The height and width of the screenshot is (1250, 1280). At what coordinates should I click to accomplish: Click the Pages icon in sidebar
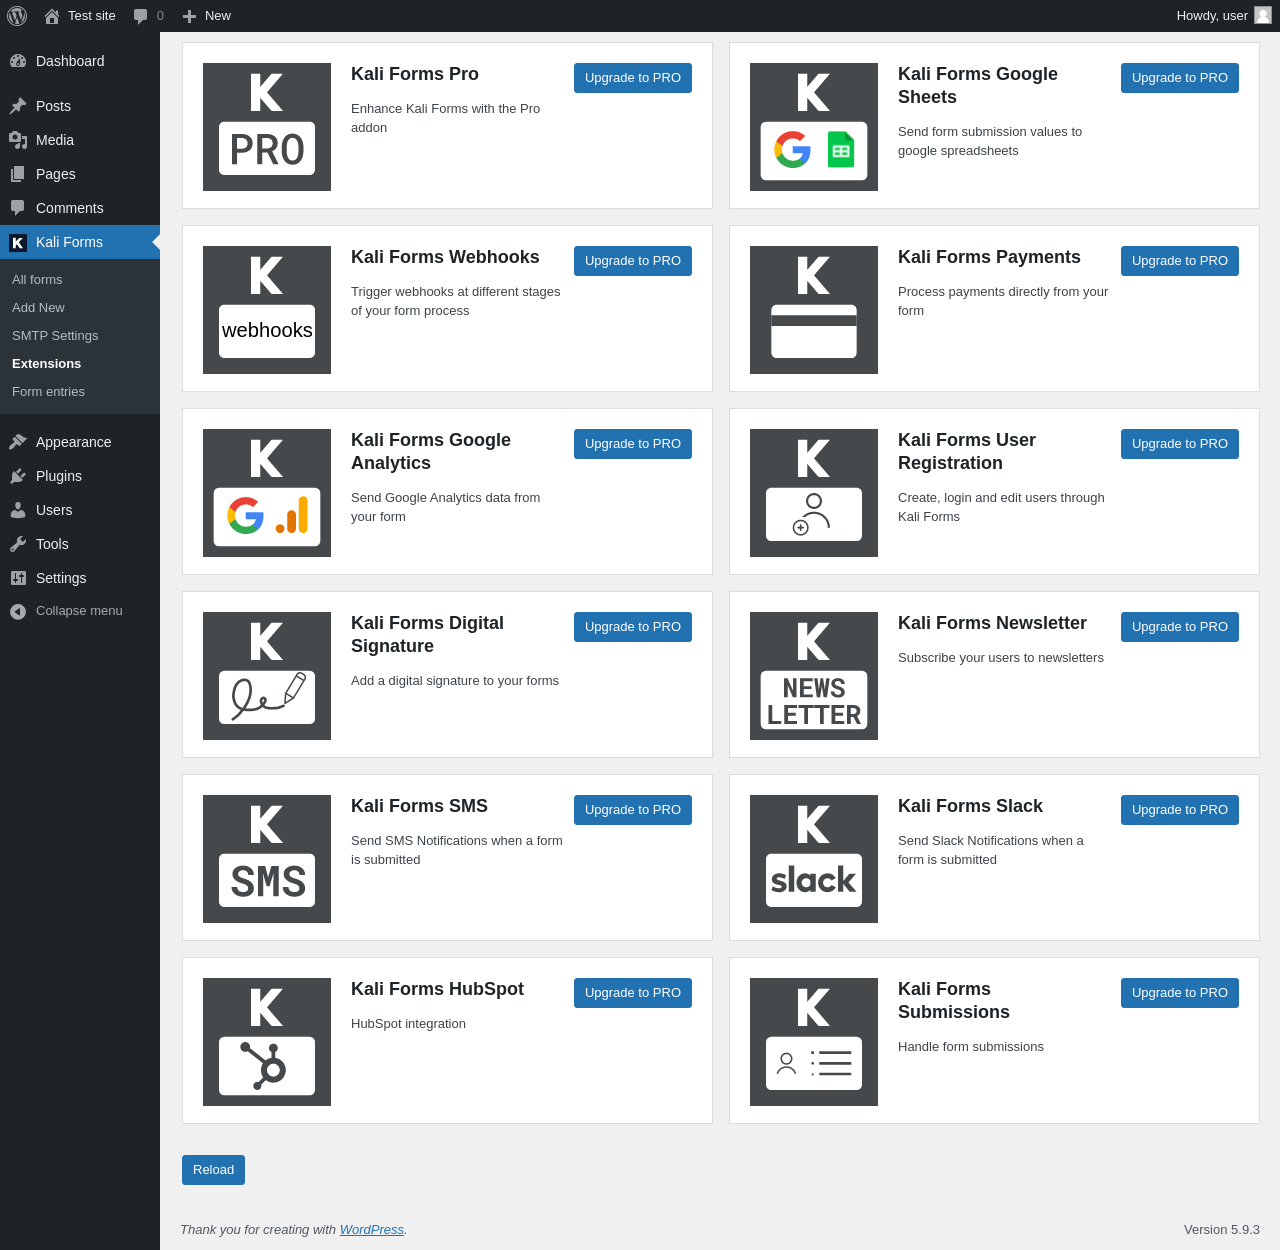[x=18, y=174]
